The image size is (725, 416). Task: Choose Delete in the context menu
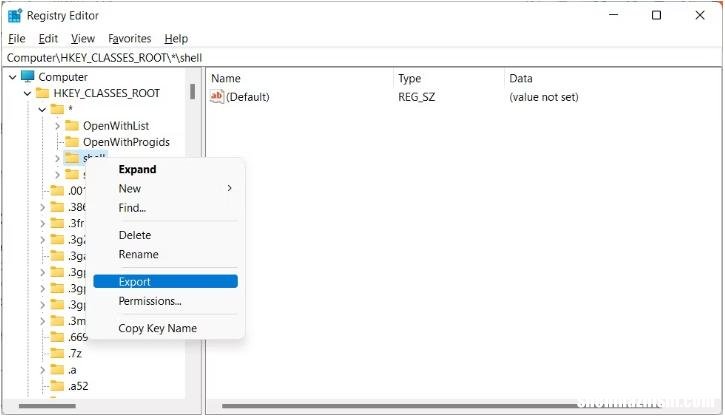pos(166,235)
